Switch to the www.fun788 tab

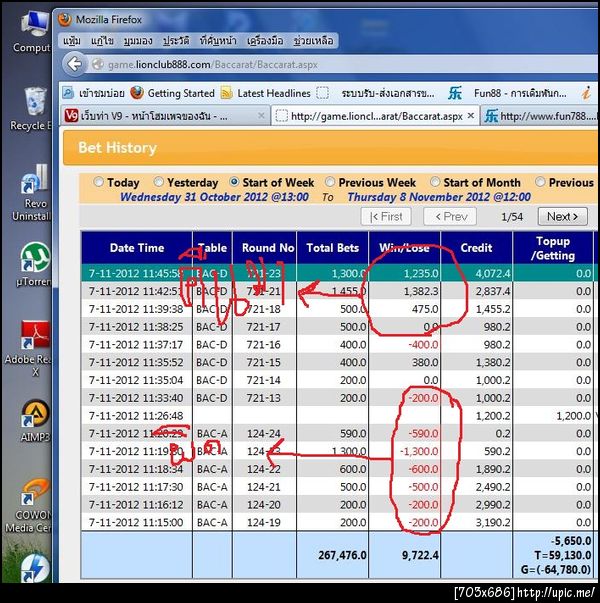click(x=540, y=116)
